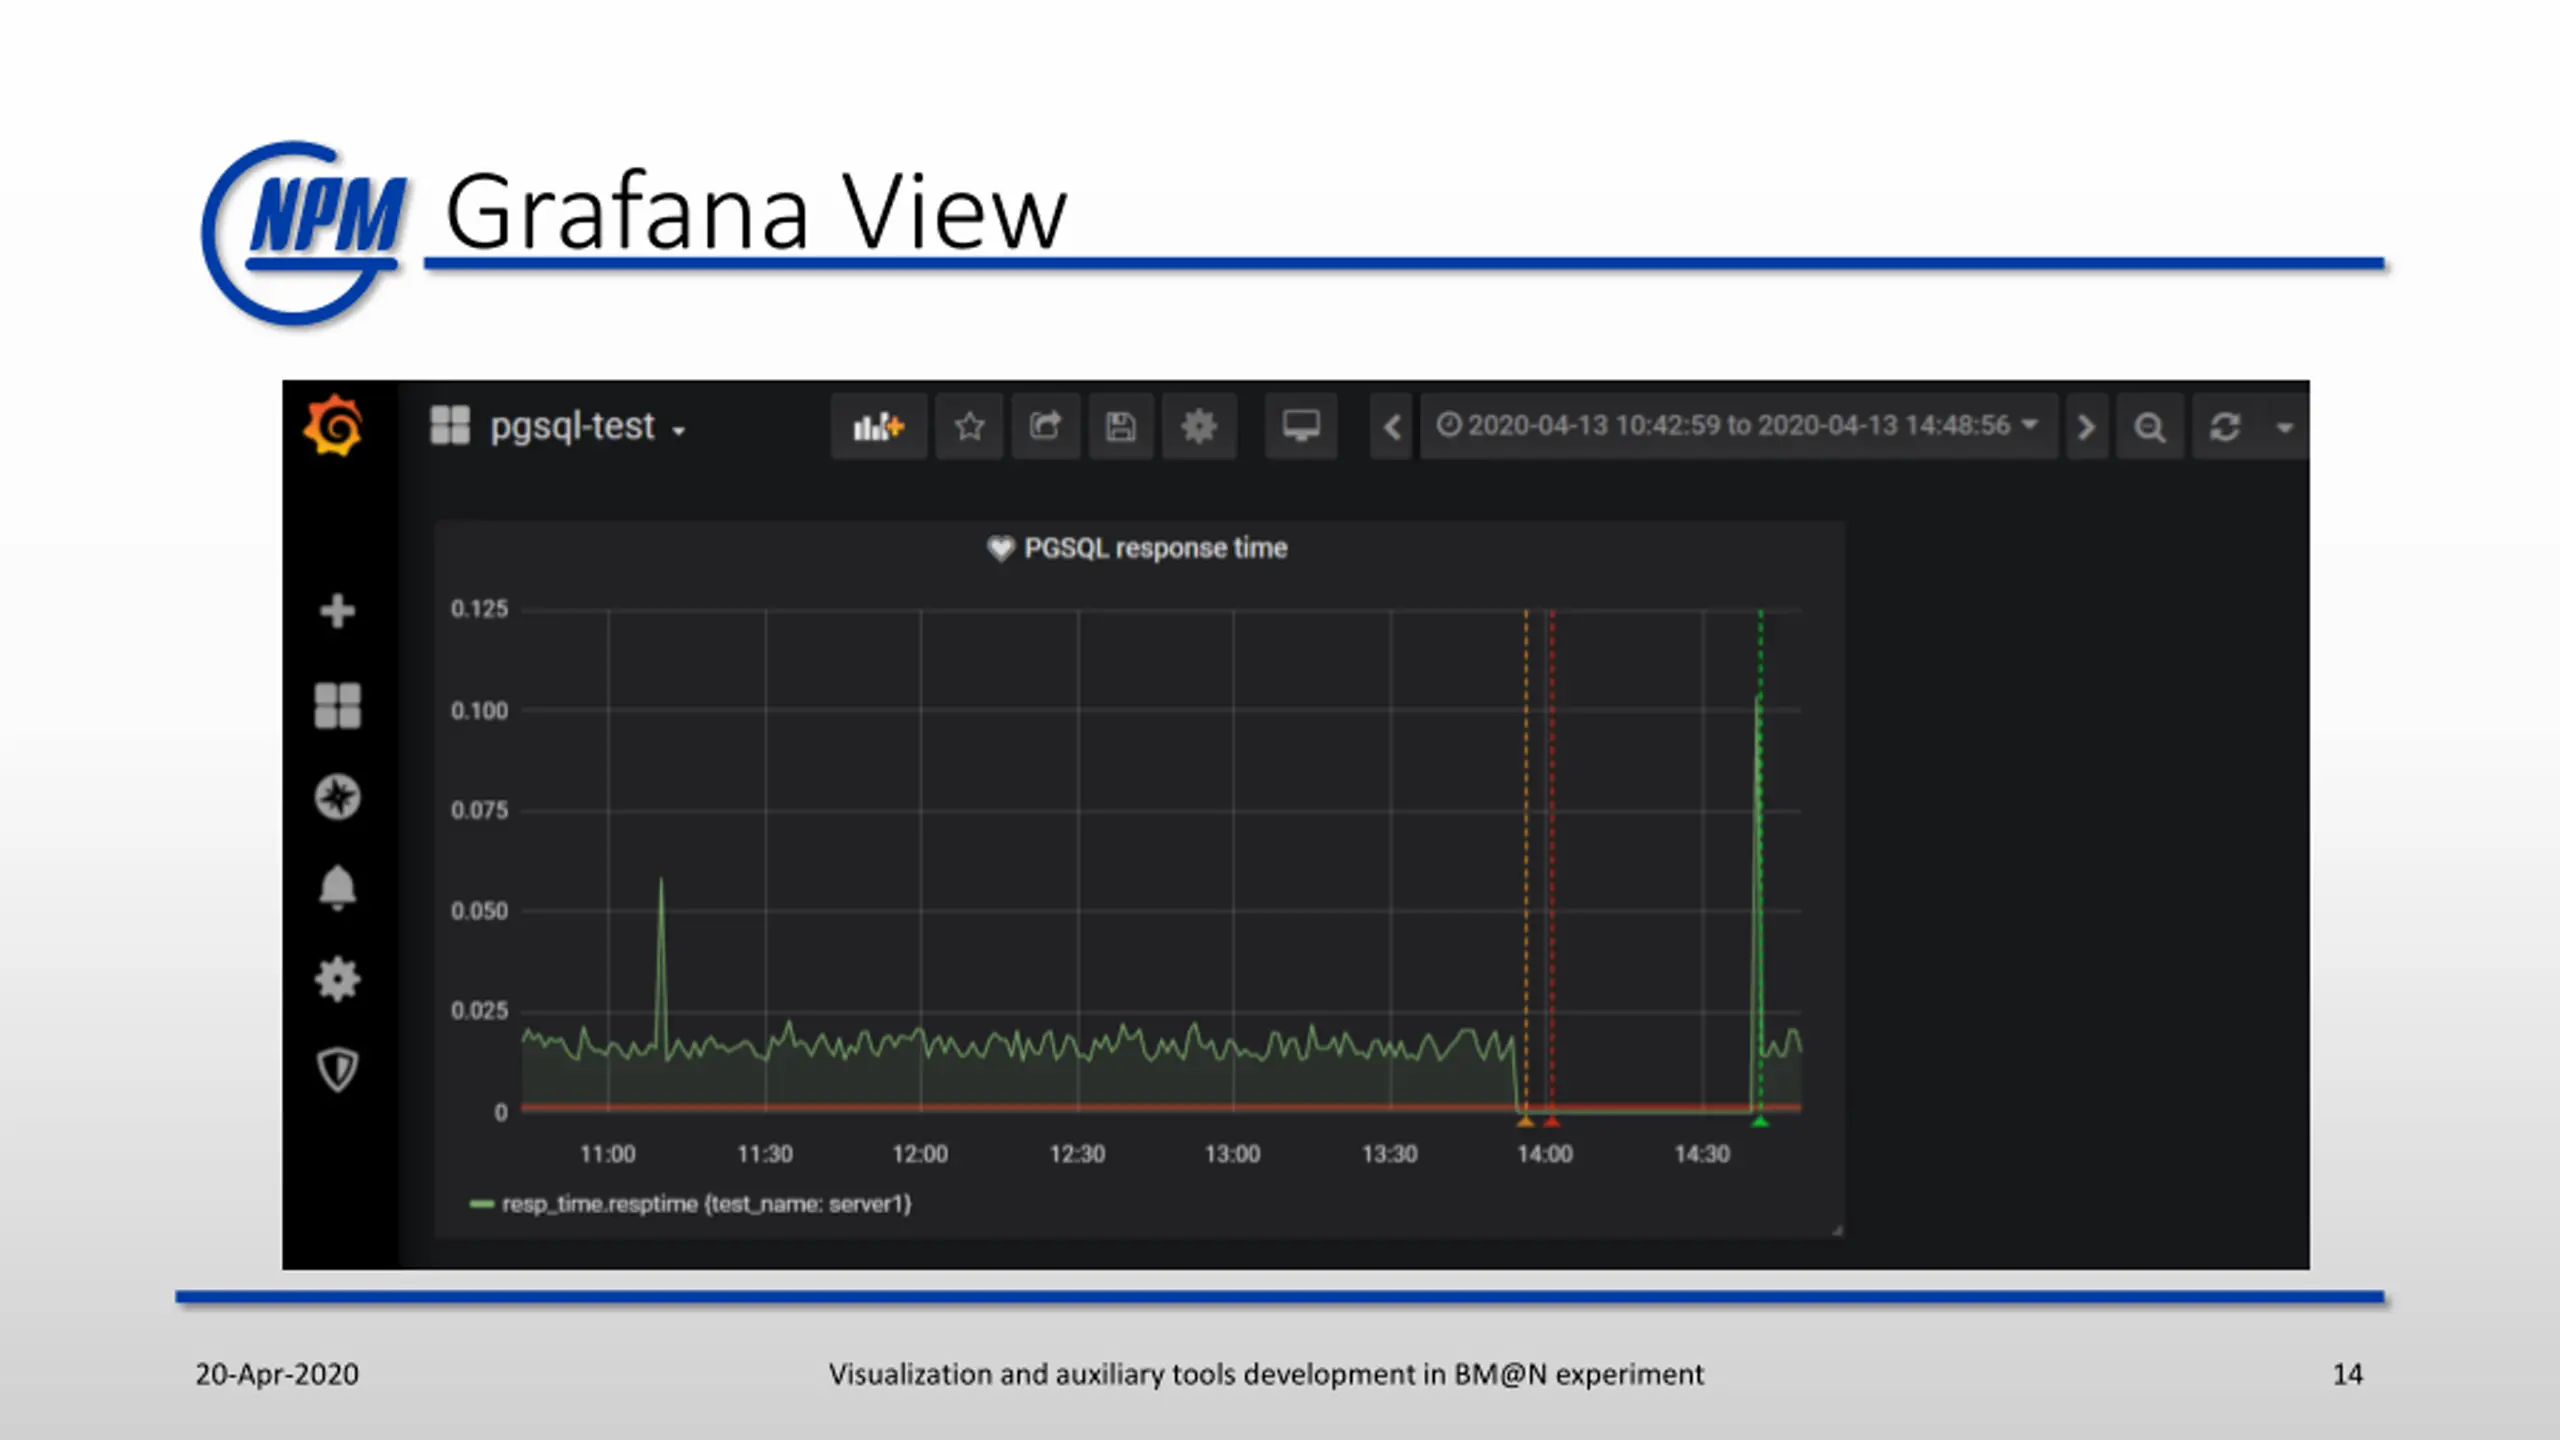This screenshot has width=2560, height=1440.
Task: Shift time range backward with left arrow
Action: tap(1391, 427)
